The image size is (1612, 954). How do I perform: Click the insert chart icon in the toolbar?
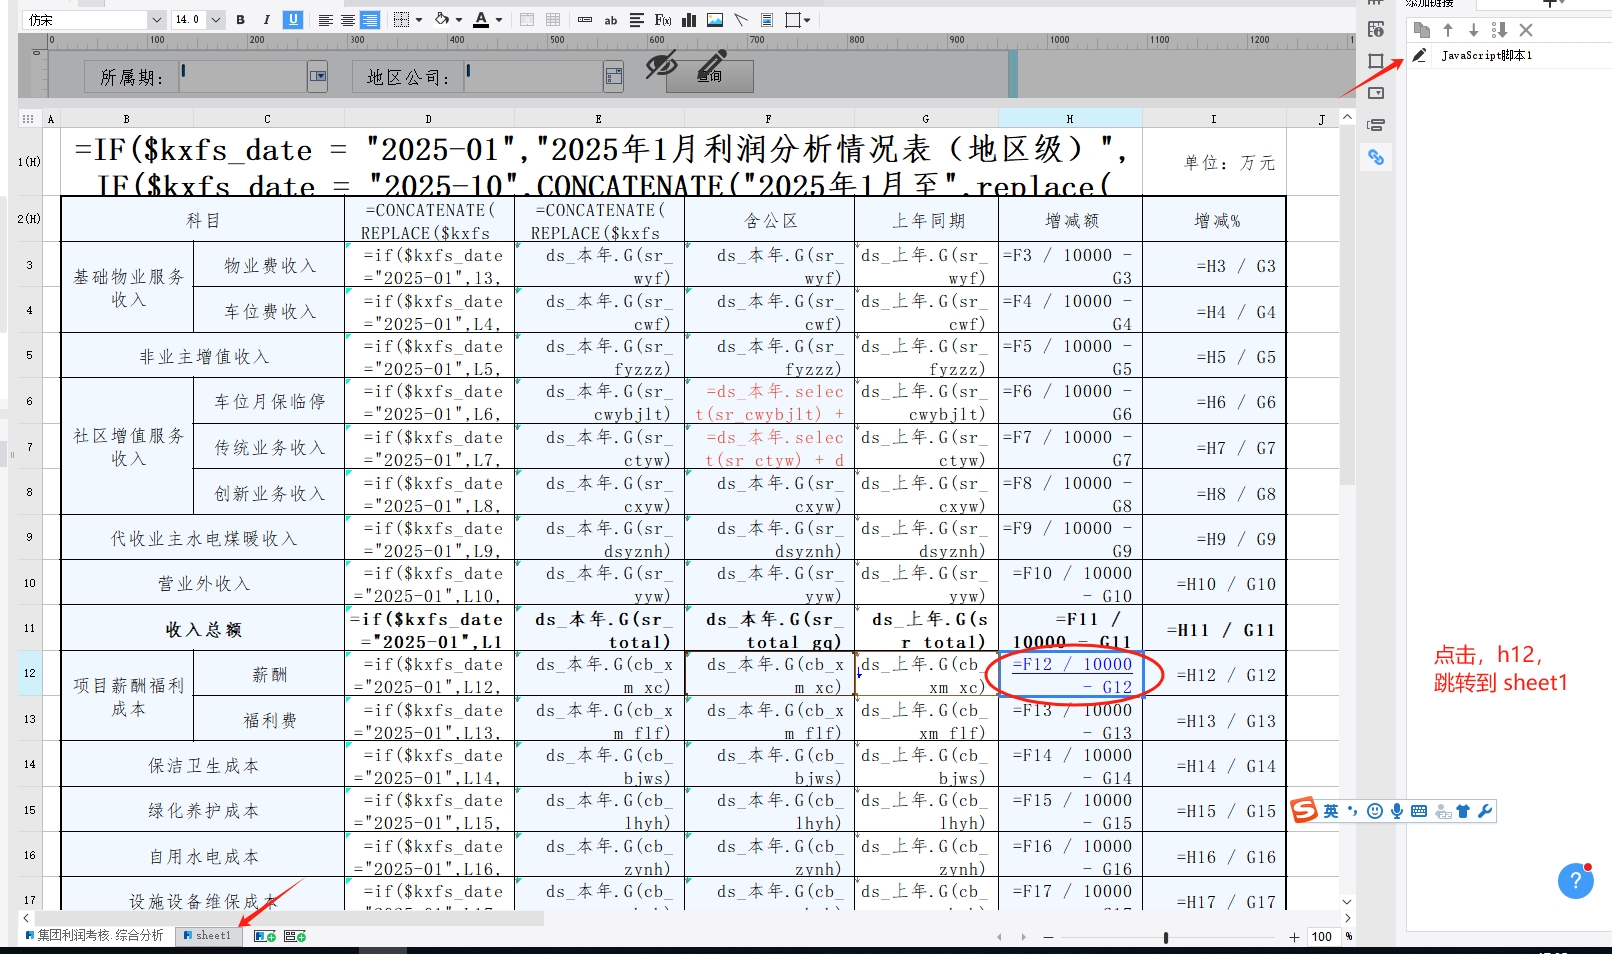[689, 20]
